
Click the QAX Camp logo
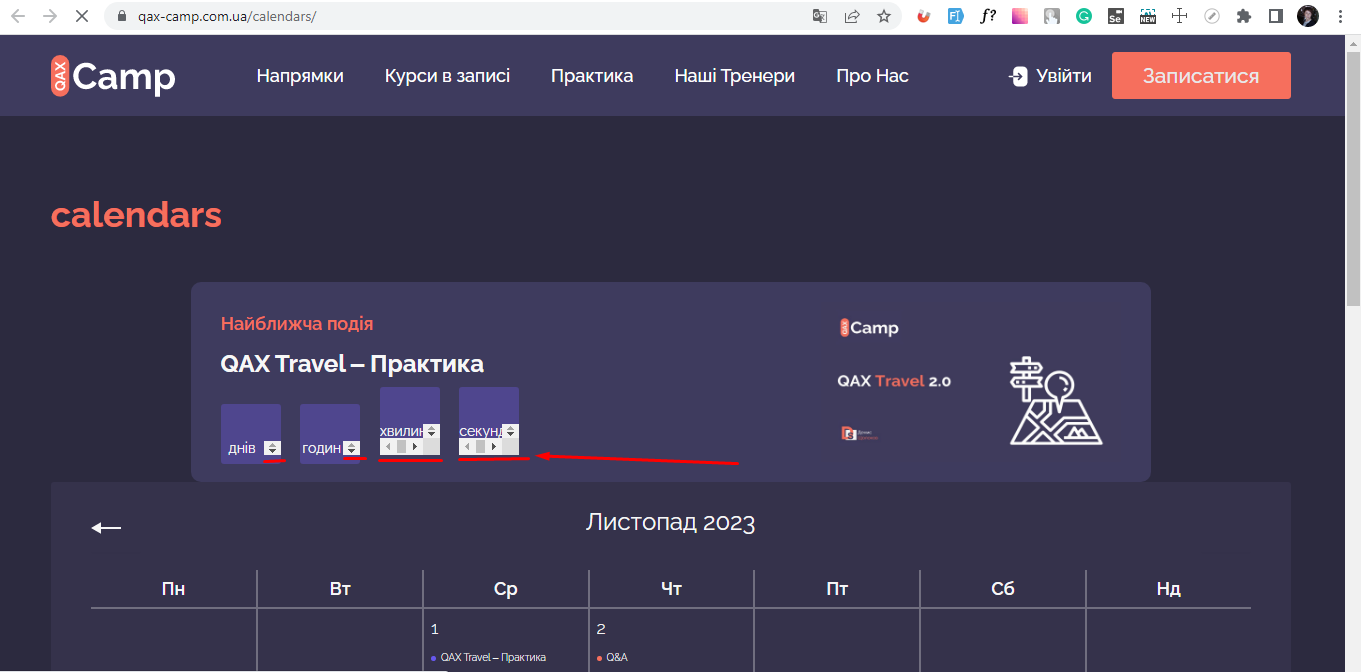[112, 75]
